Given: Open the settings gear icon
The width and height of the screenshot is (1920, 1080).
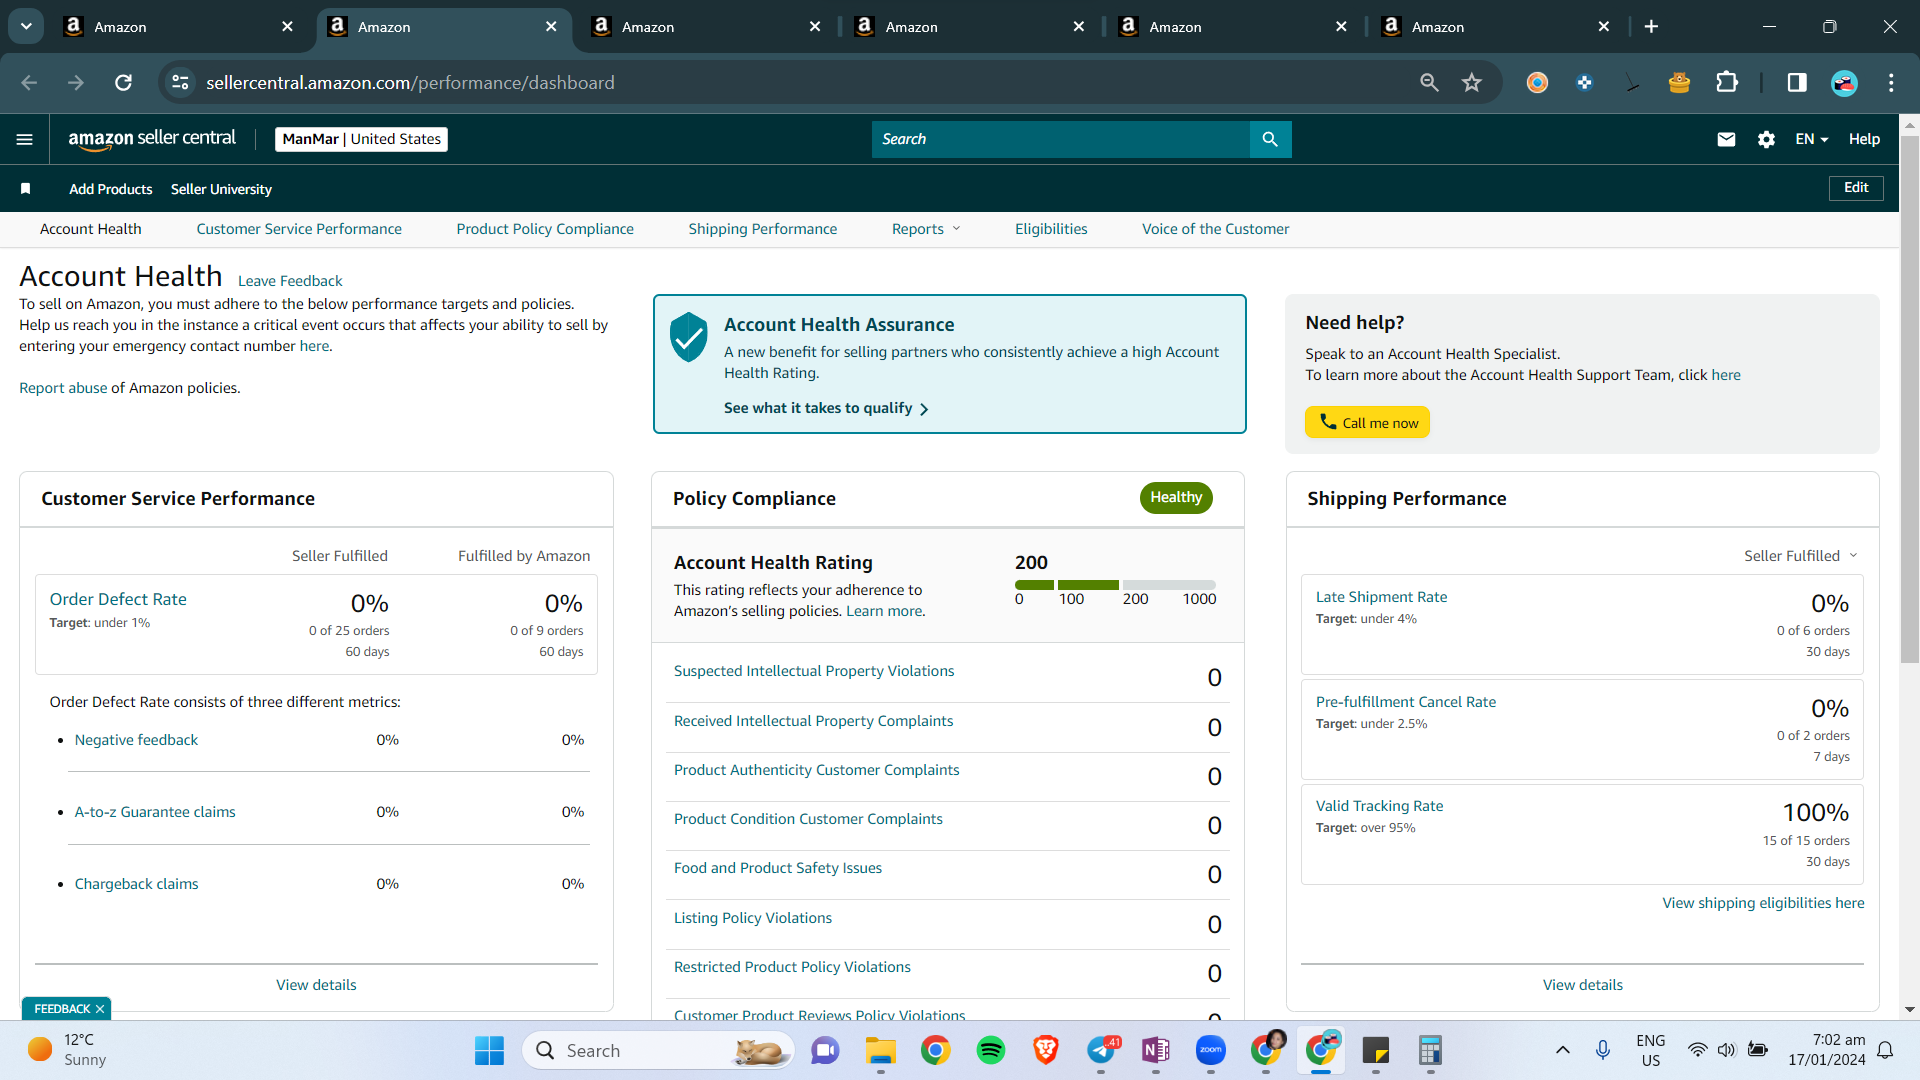Looking at the screenshot, I should pyautogui.click(x=1766, y=139).
